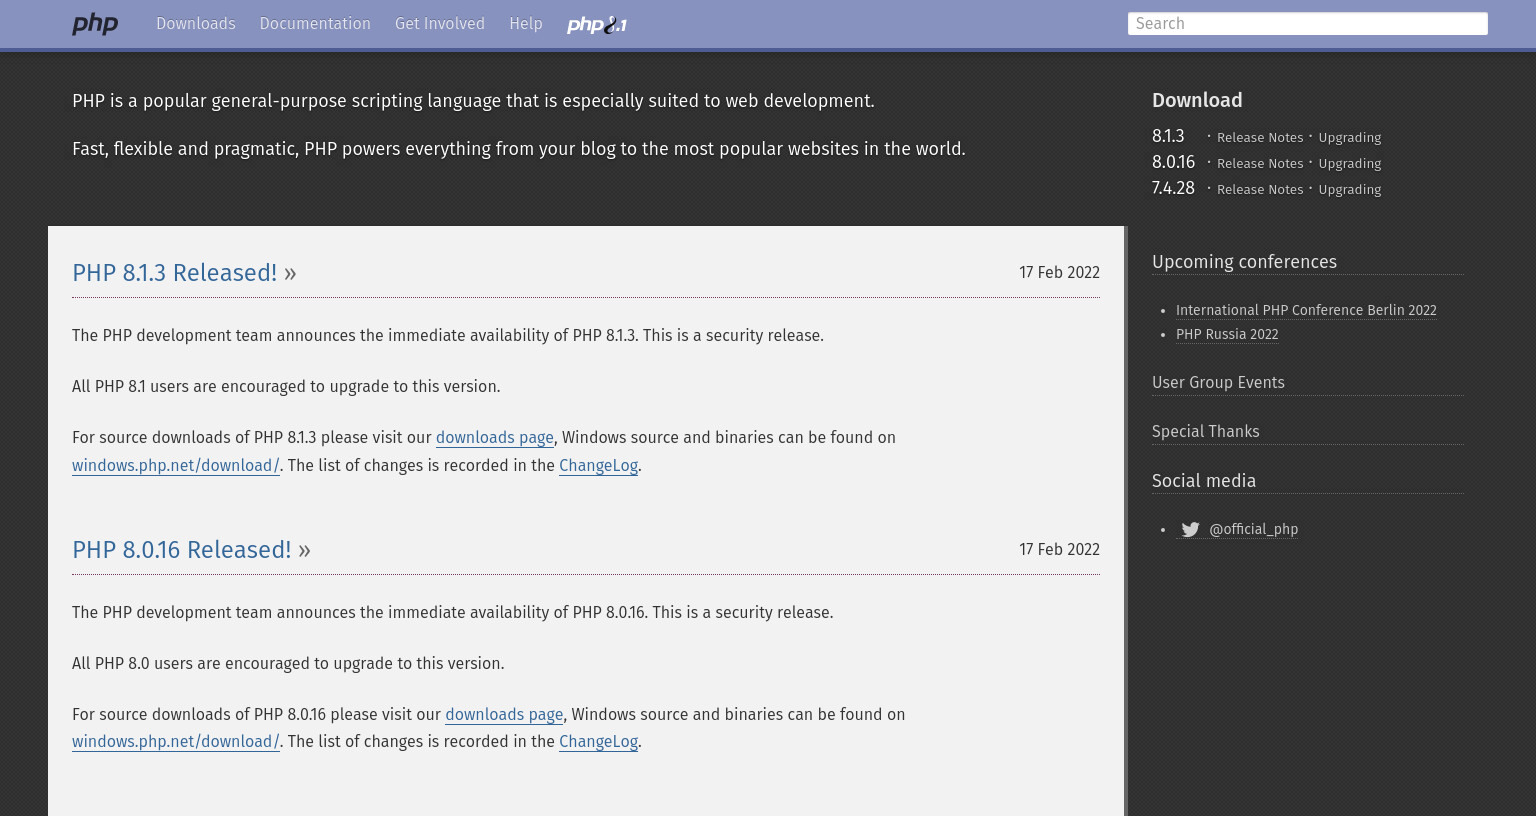Open Release Notes for 8.1.3
The image size is (1536, 816).
tap(1260, 138)
